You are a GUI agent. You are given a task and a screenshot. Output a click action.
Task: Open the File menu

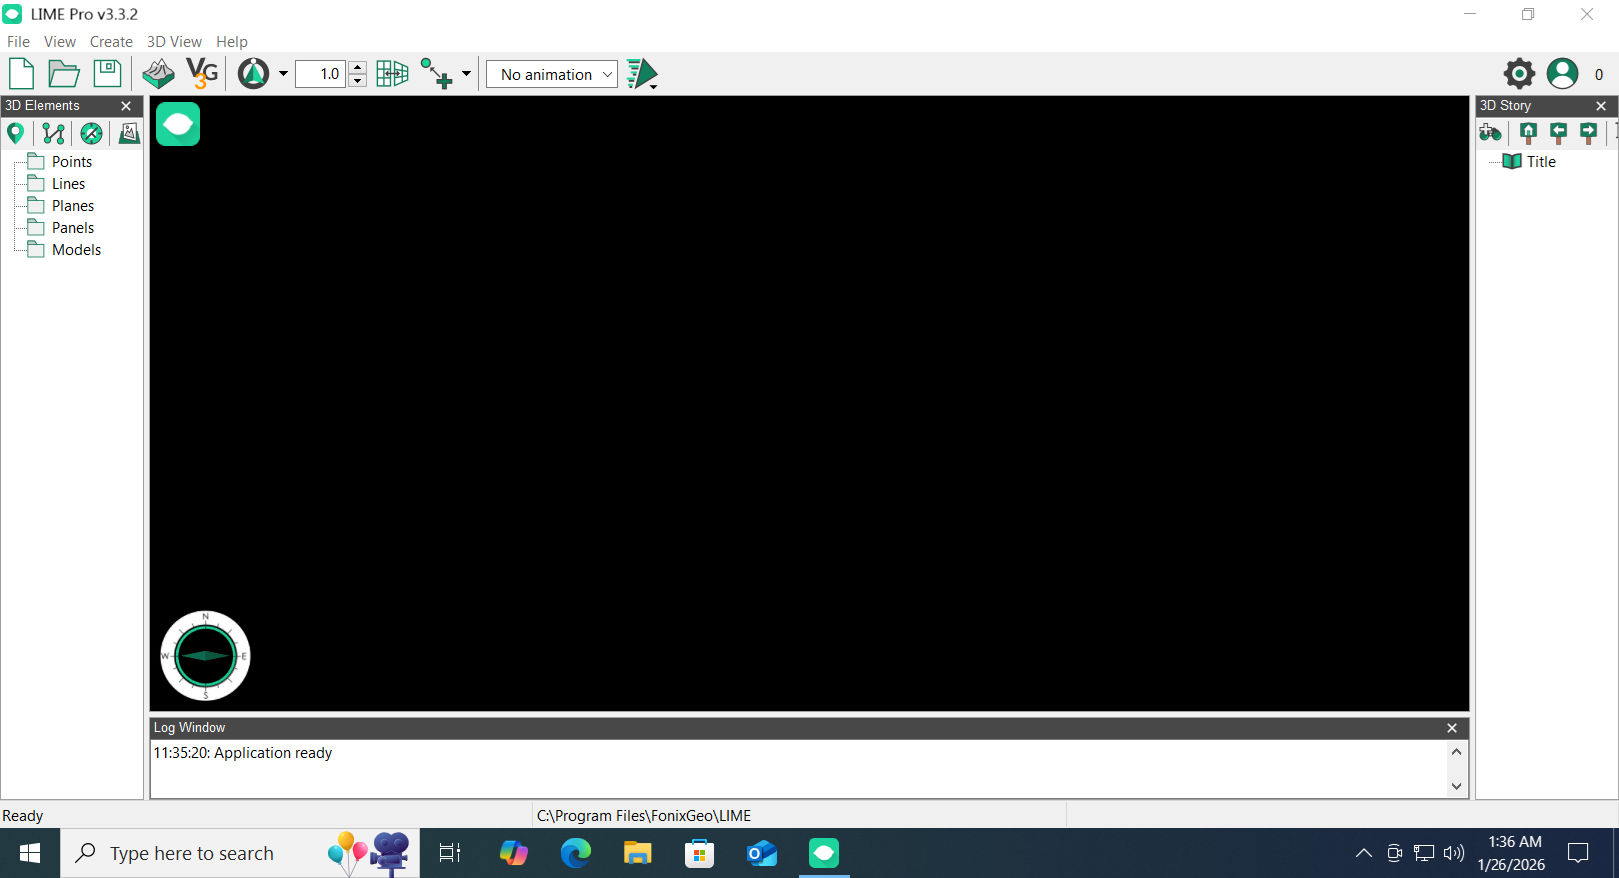18,42
